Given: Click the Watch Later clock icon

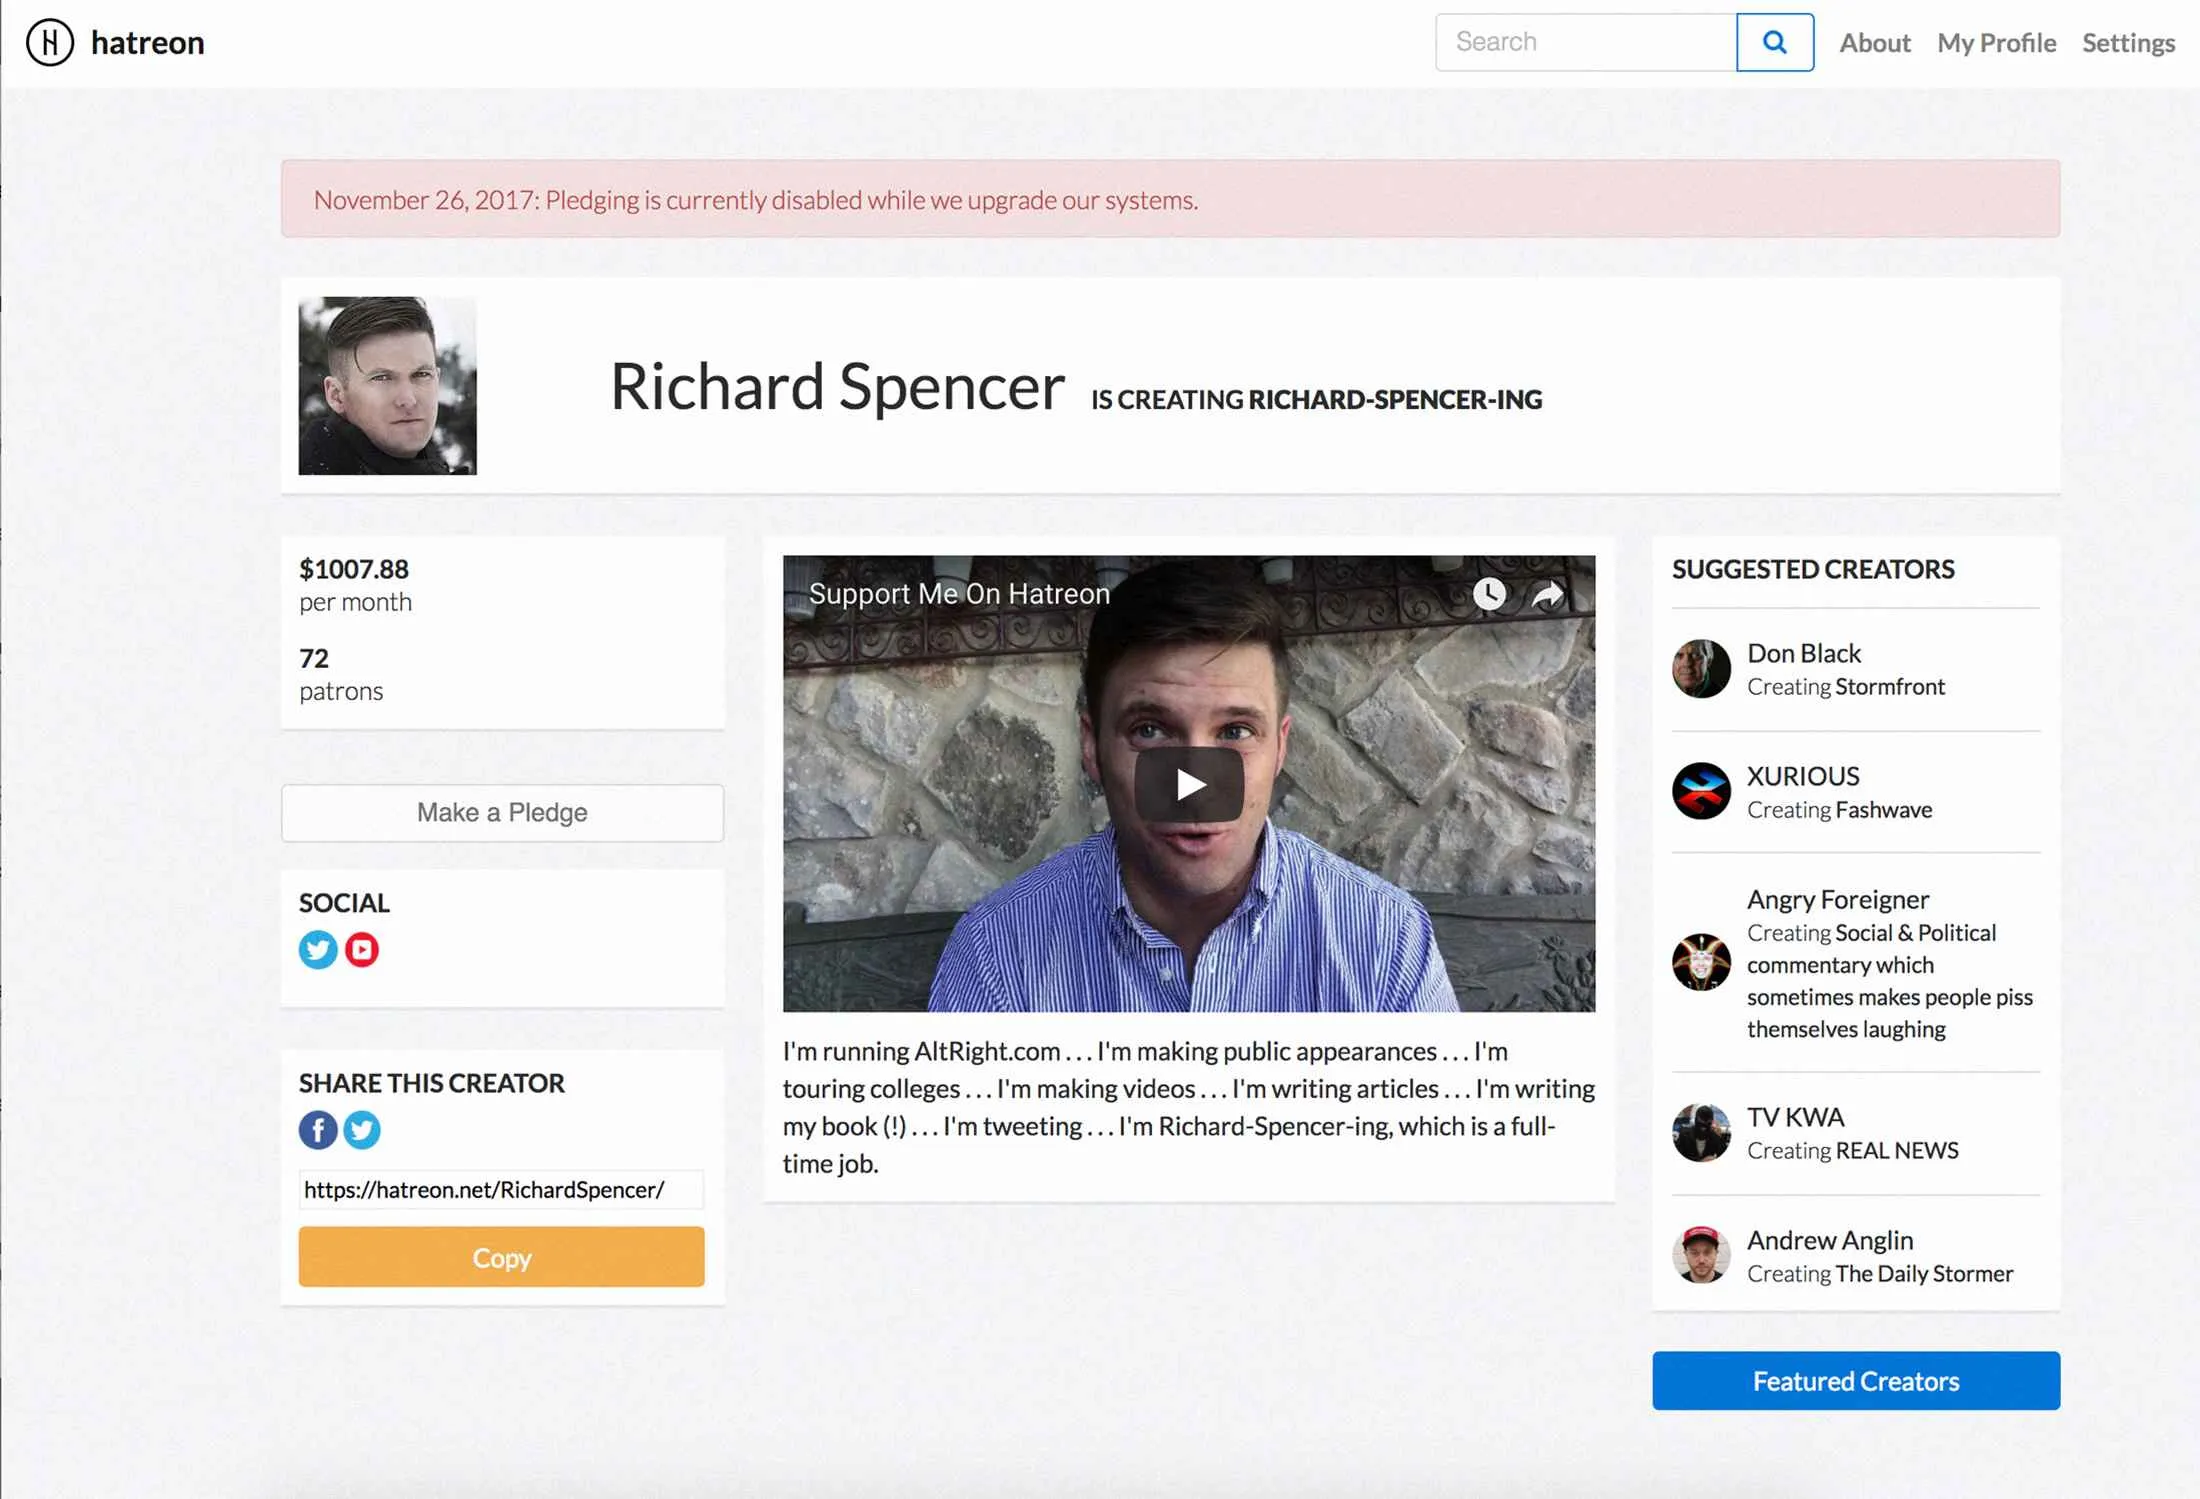Looking at the screenshot, I should (1489, 594).
